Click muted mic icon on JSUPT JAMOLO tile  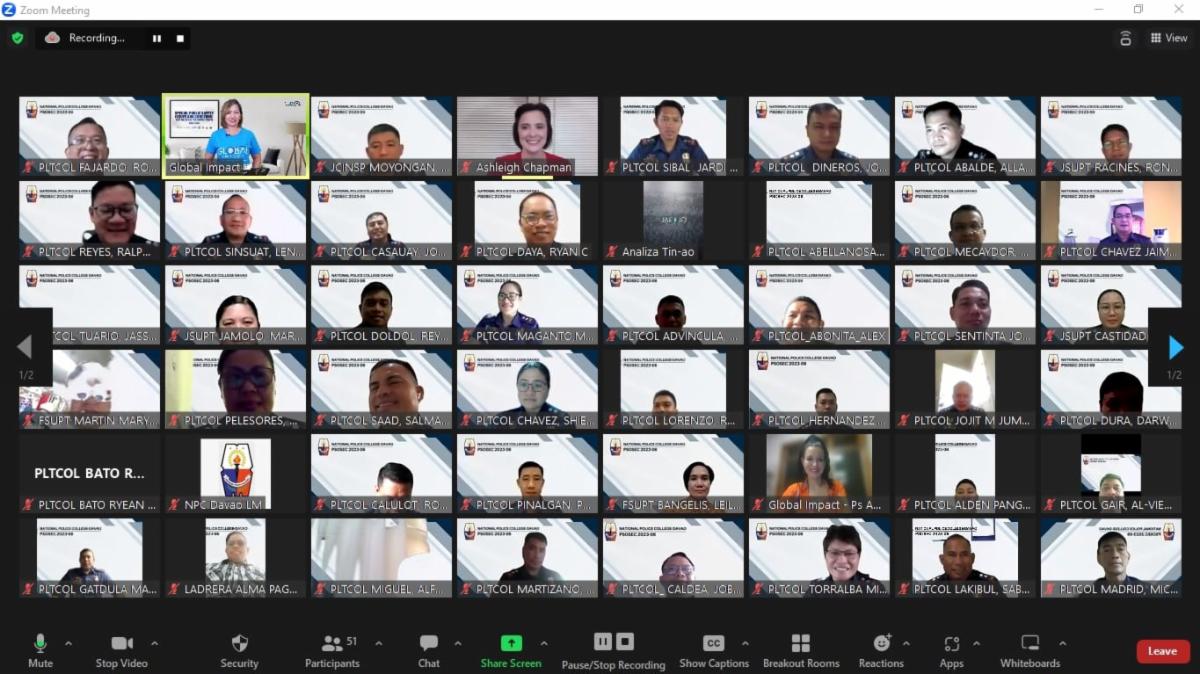(174, 336)
